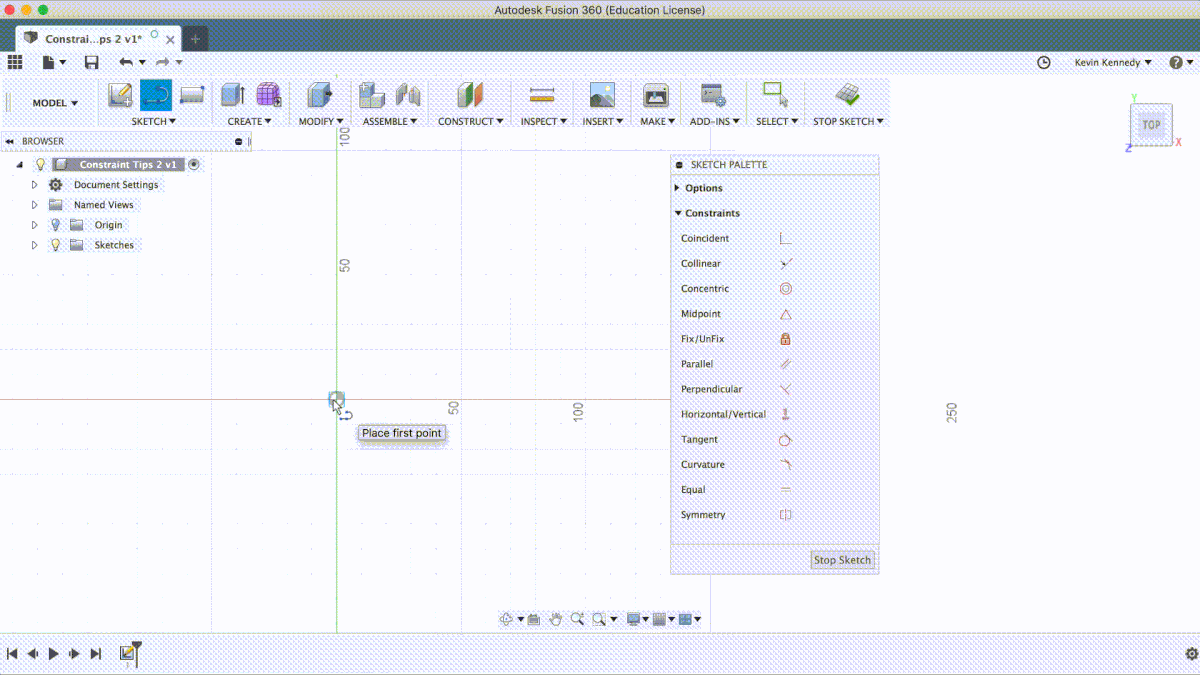Open the MODEL workspace dropdown
This screenshot has width=1200, height=675.
click(55, 103)
